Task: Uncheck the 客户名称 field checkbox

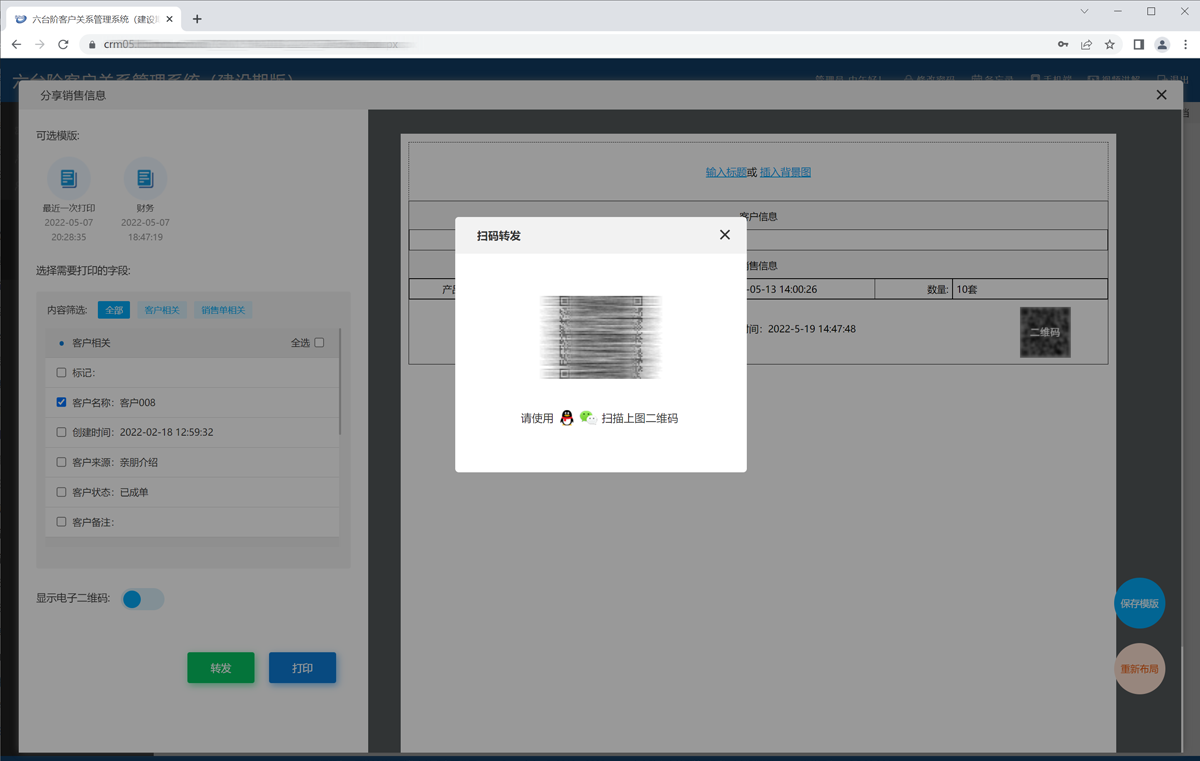Action: pyautogui.click(x=62, y=403)
